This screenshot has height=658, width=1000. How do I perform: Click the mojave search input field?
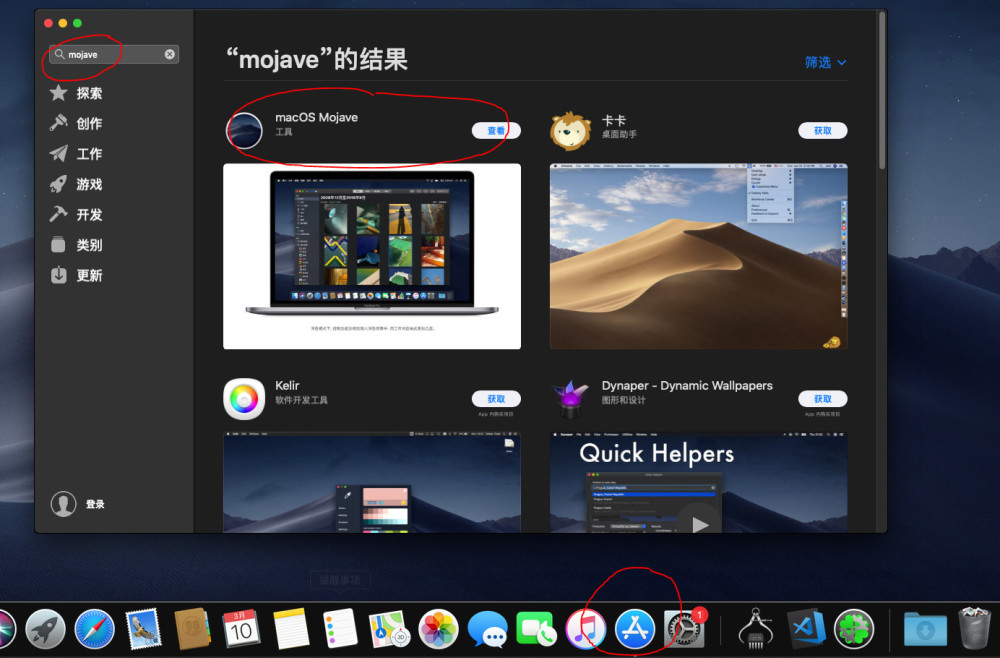(114, 54)
